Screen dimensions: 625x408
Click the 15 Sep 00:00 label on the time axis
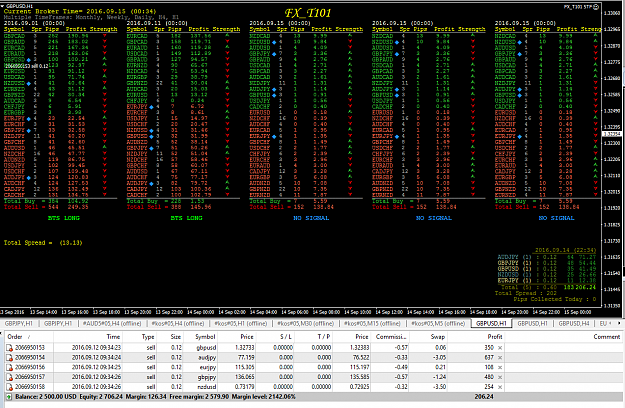(578, 312)
